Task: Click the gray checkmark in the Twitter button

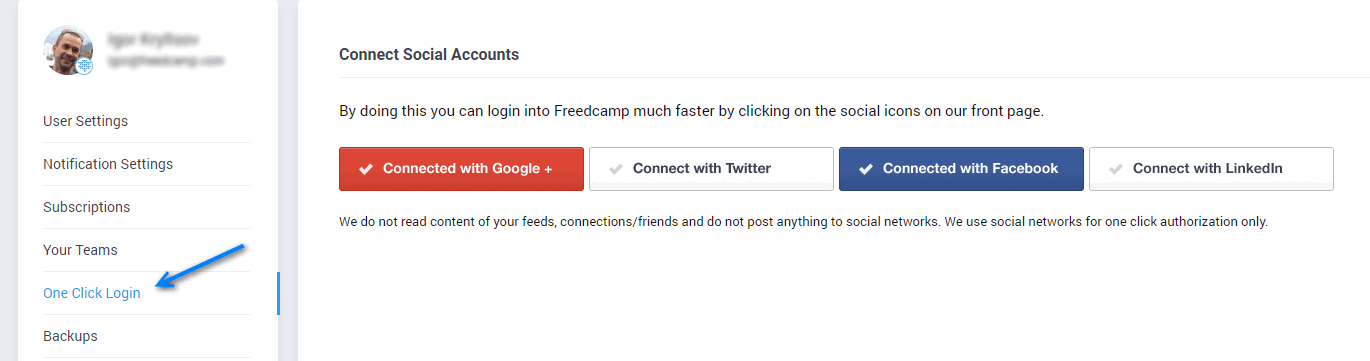Action: click(616, 169)
